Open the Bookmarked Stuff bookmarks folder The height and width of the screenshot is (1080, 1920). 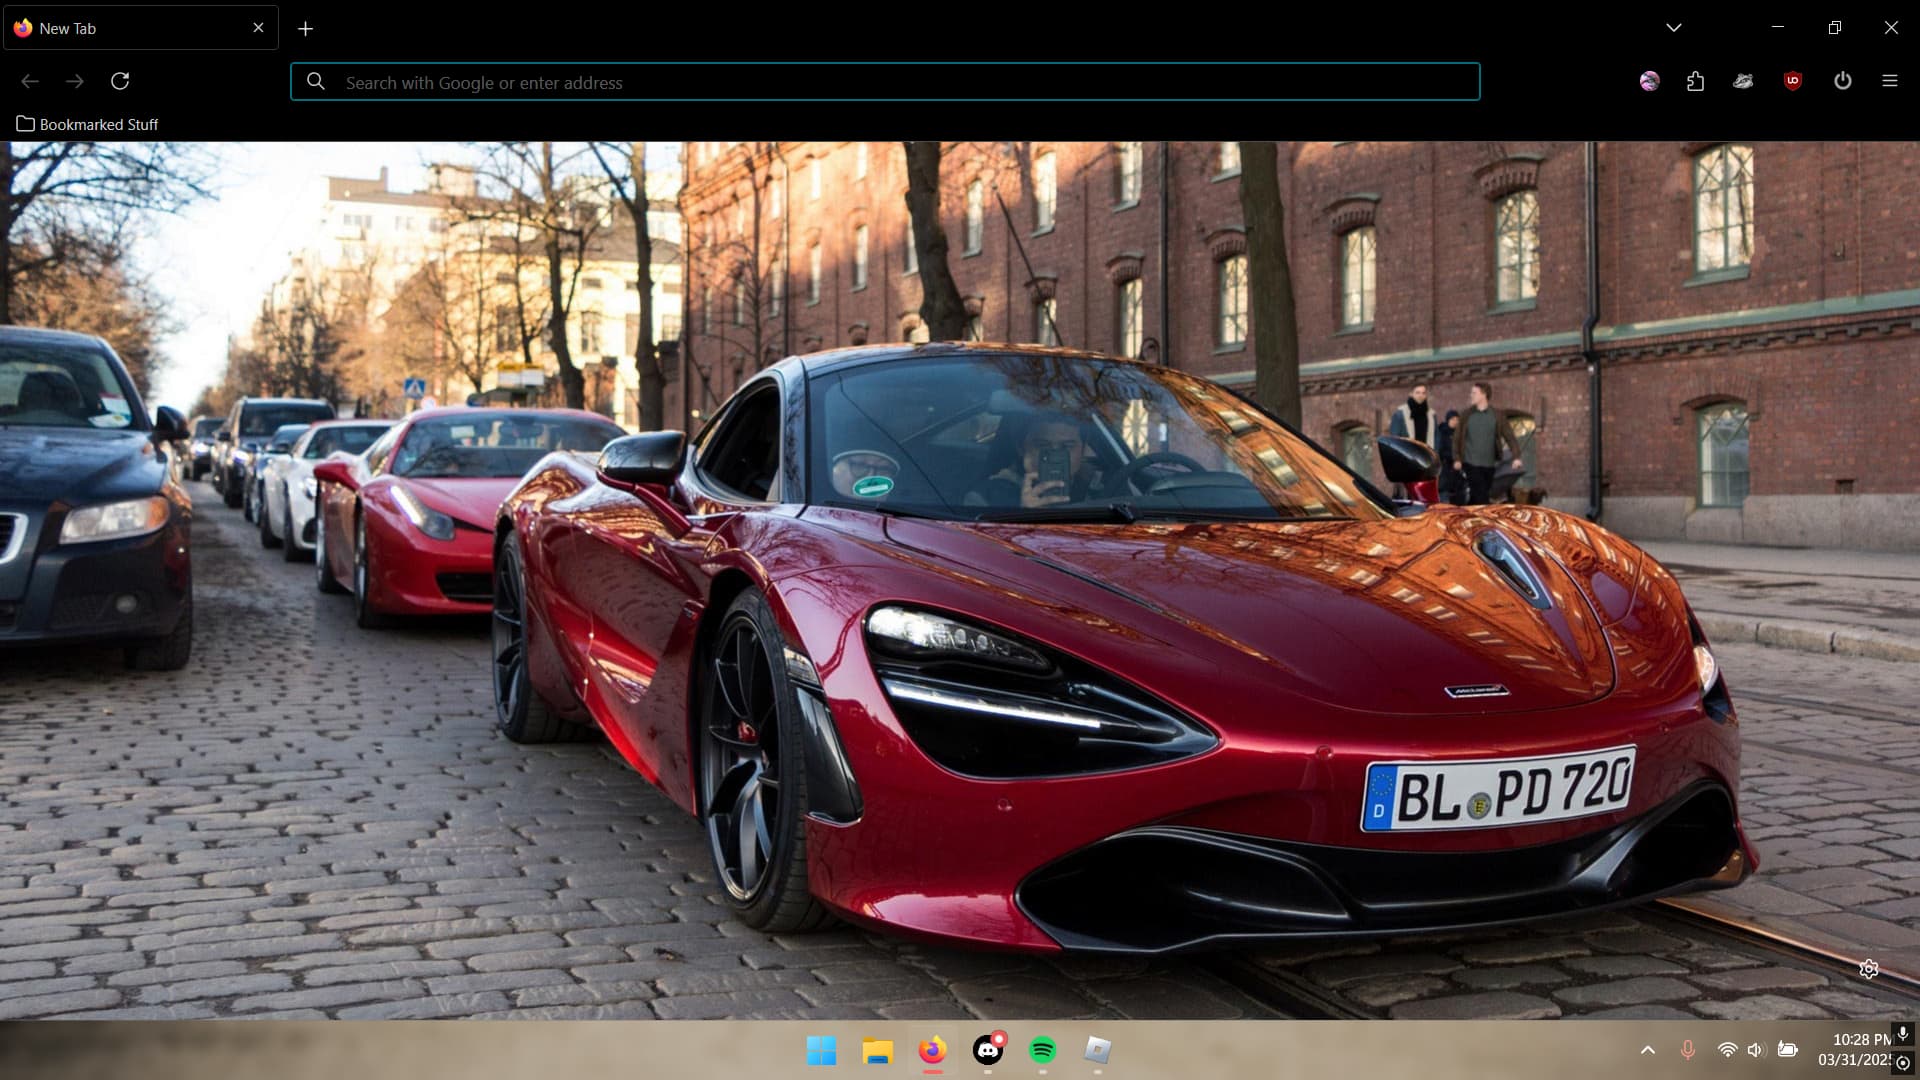pos(88,124)
